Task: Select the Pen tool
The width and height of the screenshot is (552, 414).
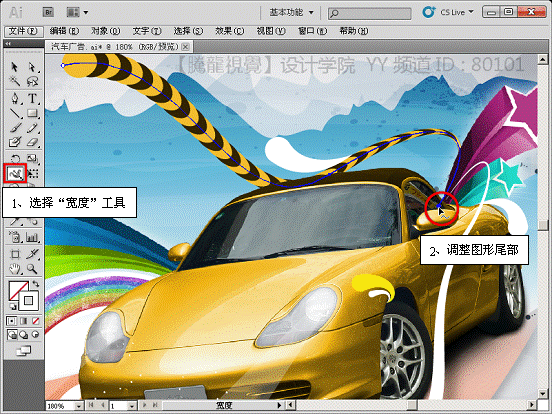Action: click(14, 98)
